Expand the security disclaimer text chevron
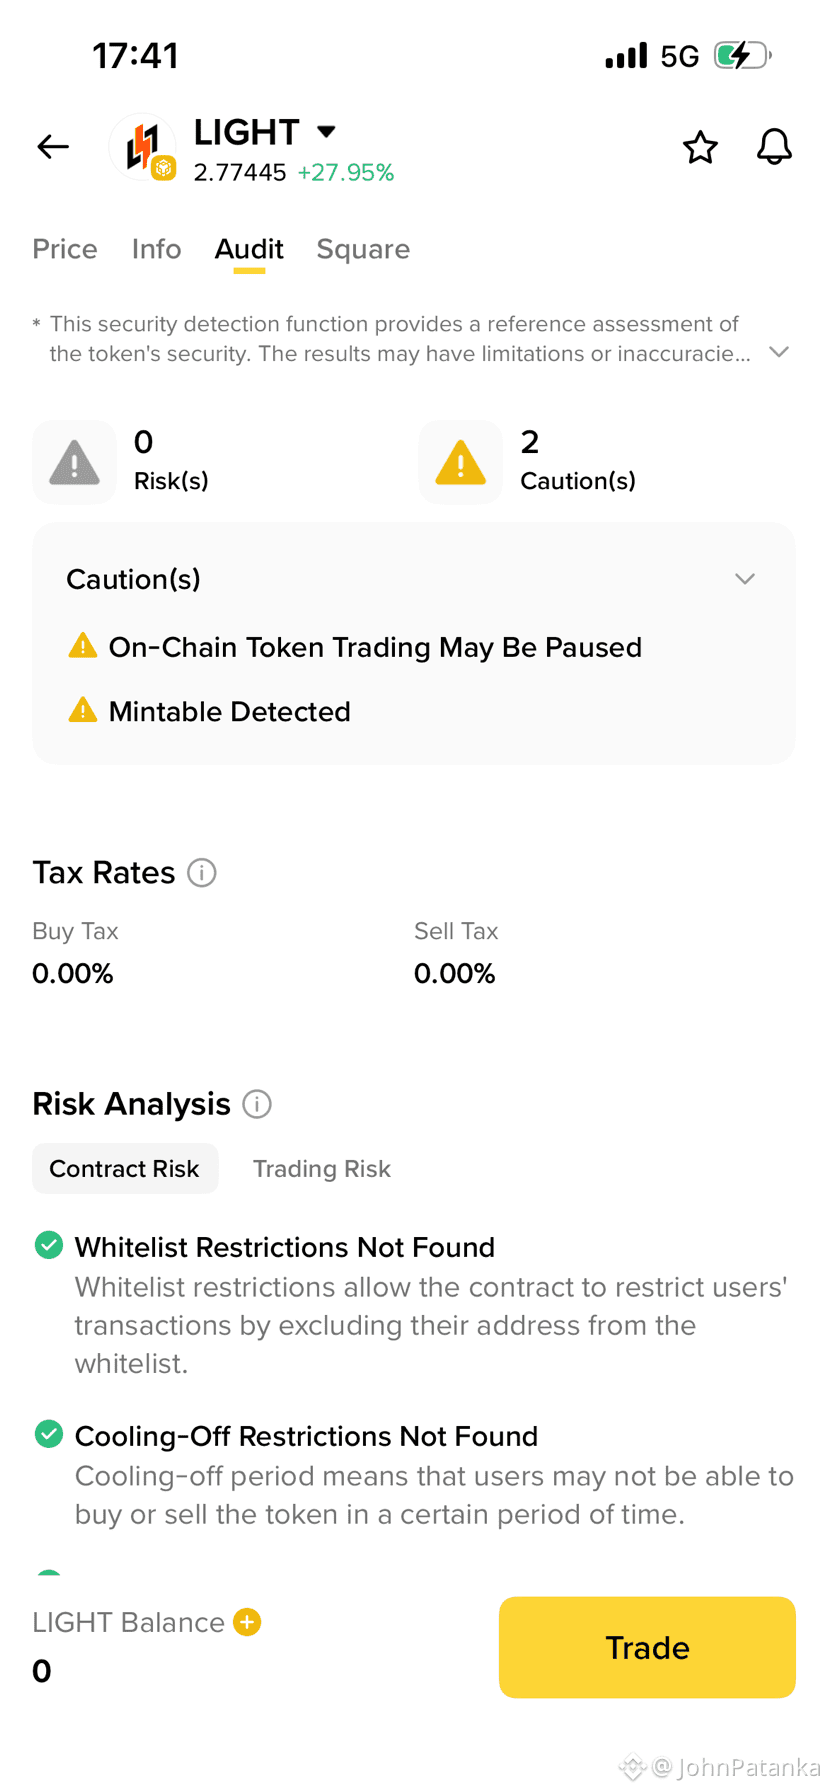 pyautogui.click(x=779, y=352)
